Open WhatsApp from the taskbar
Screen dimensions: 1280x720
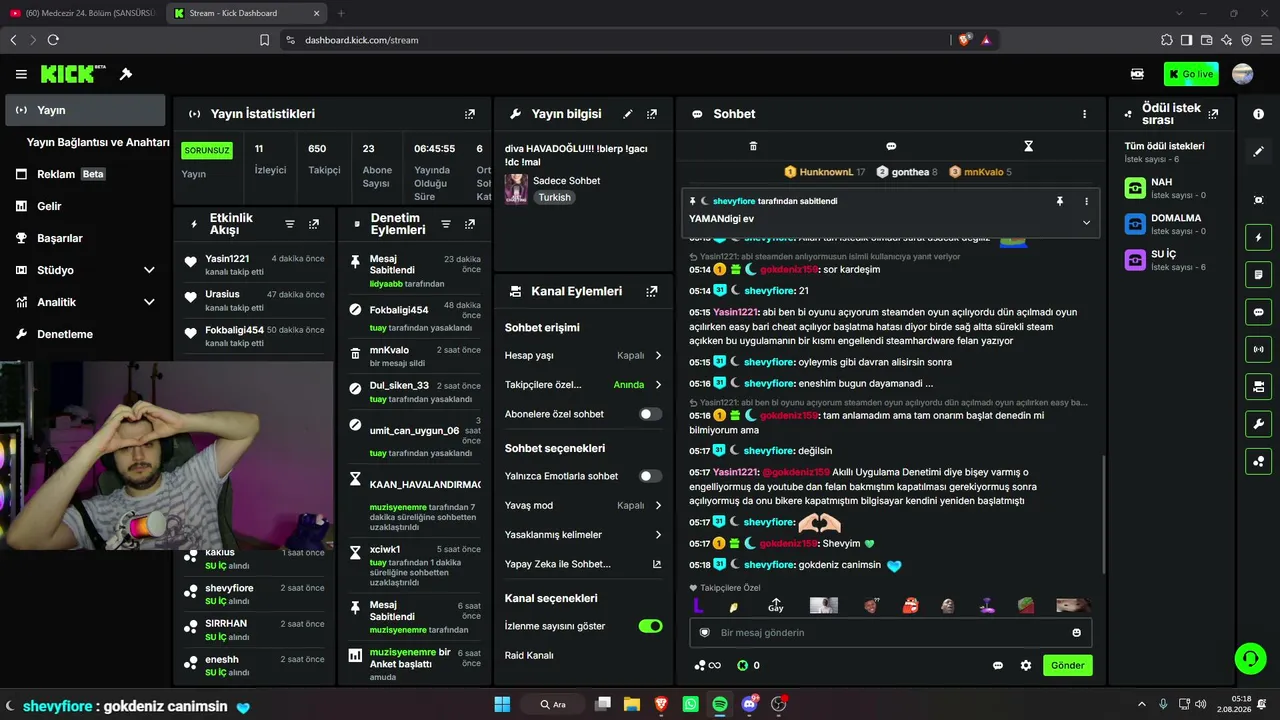point(690,704)
